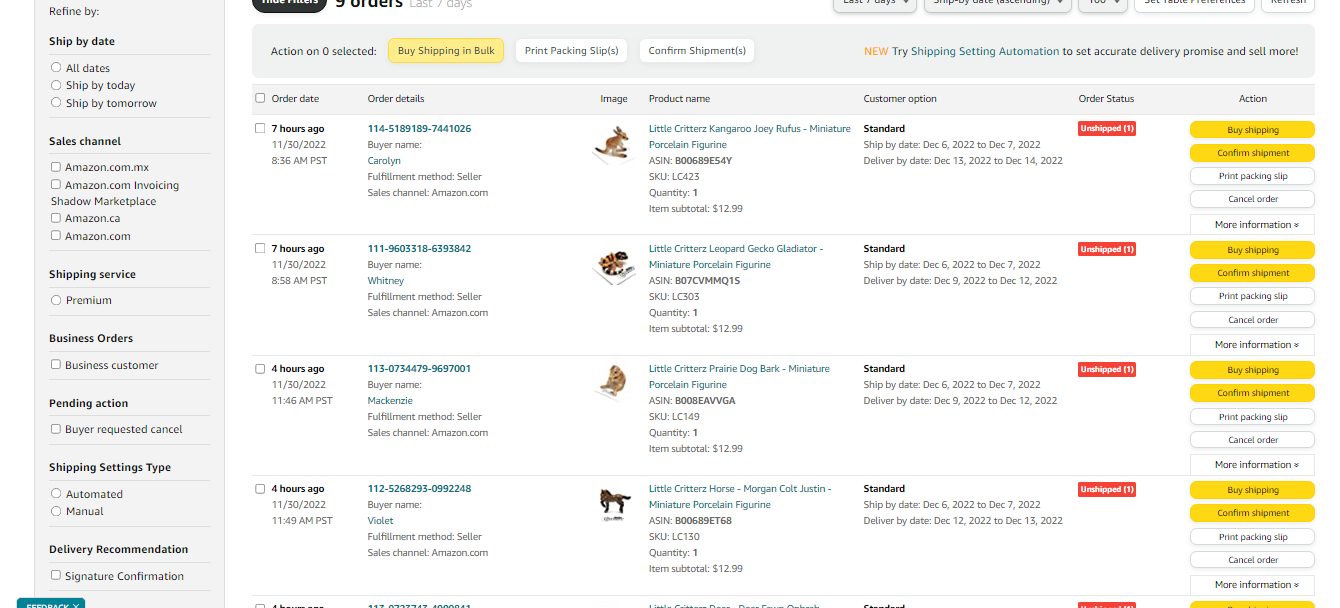
Task: Select the checkbox for Carolyn's order
Action: [x=261, y=128]
